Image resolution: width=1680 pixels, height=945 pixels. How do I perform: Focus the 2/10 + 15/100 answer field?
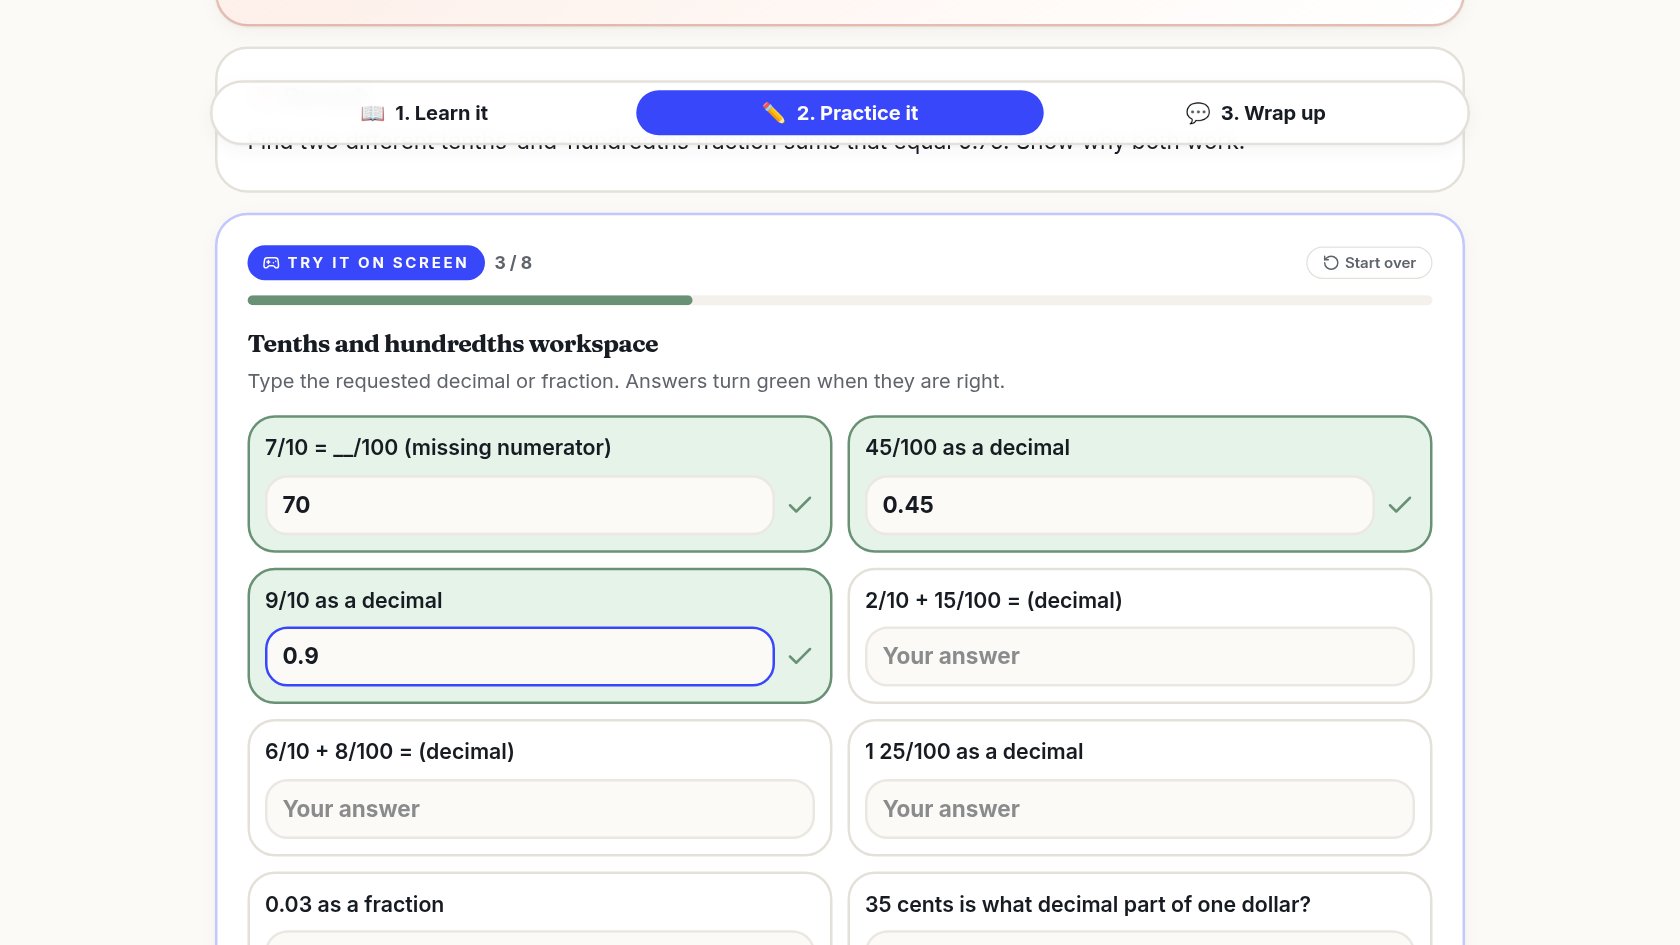(1140, 656)
